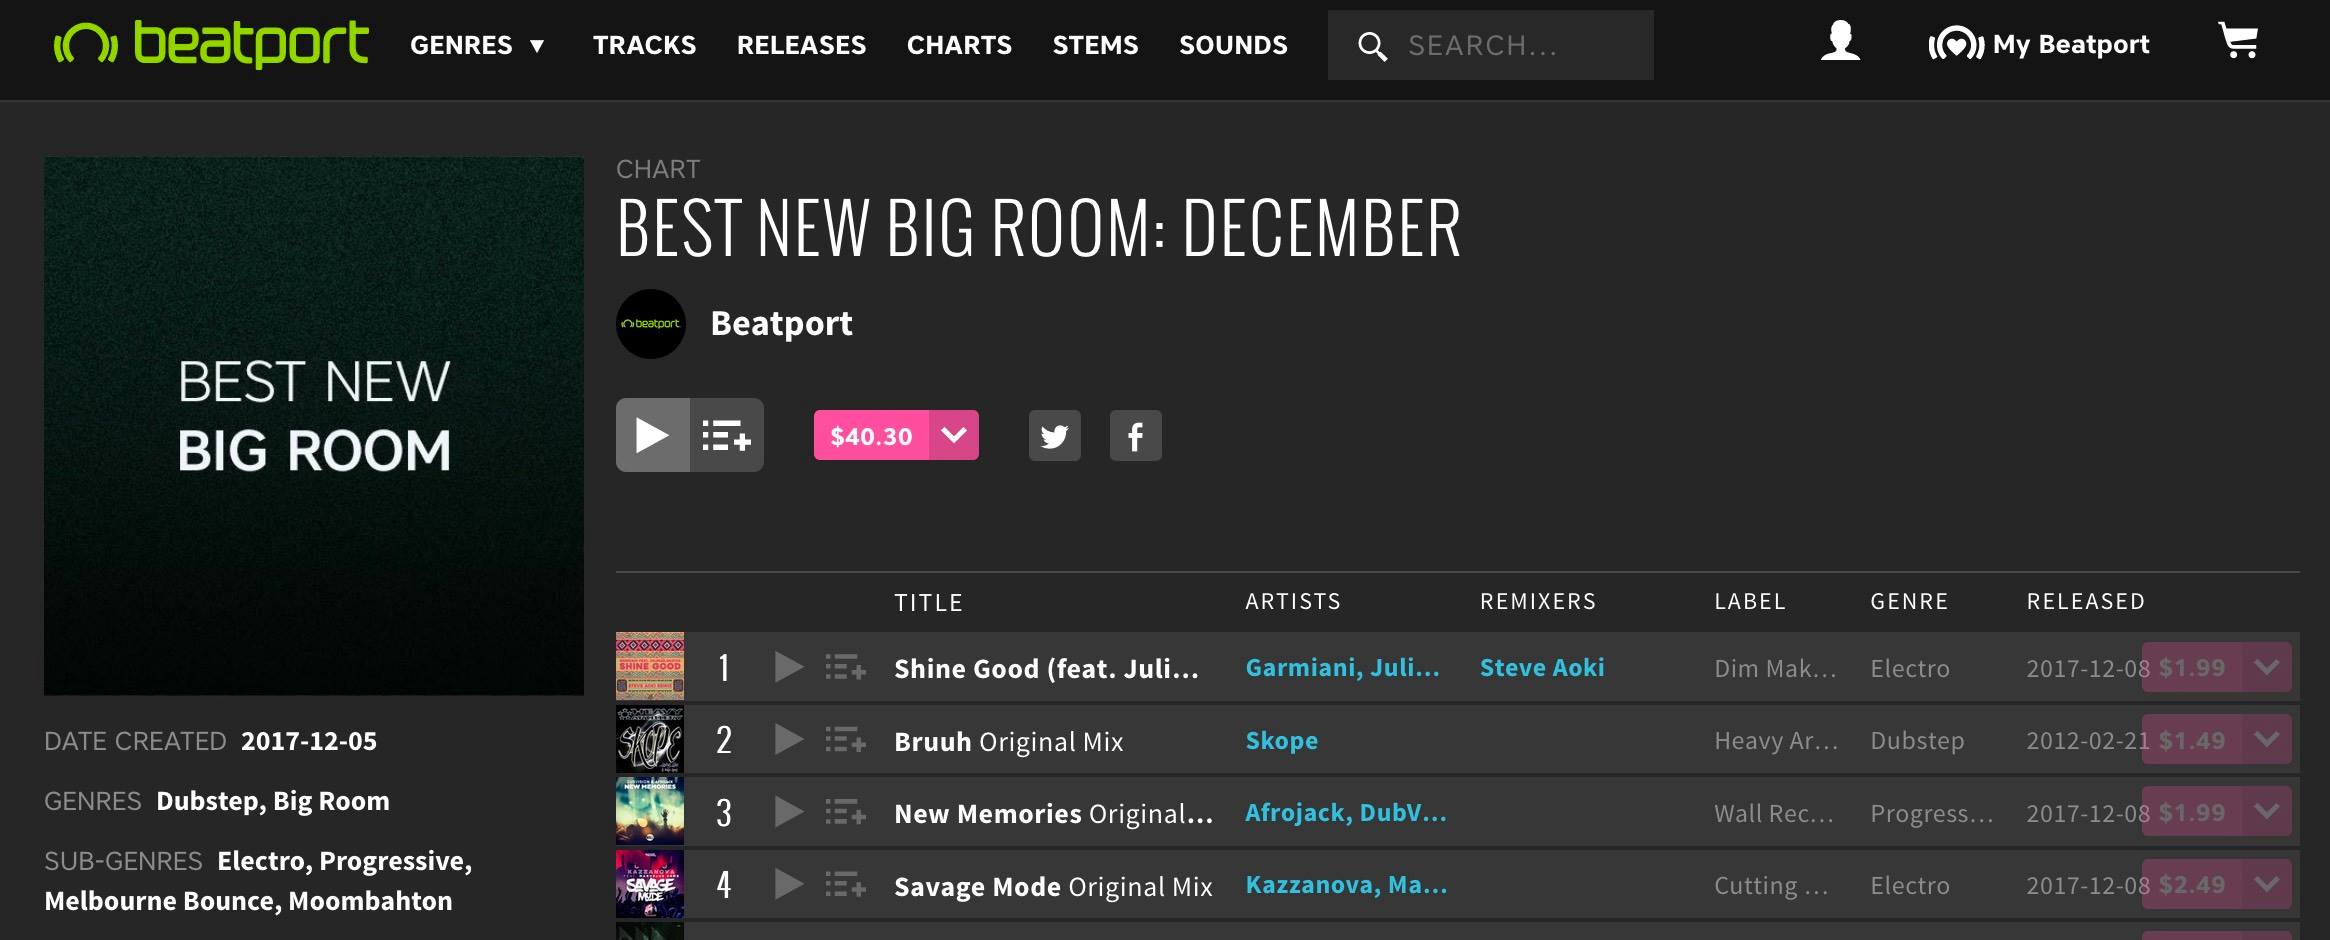The width and height of the screenshot is (2330, 940).
Task: Share chart on Facebook
Action: pos(1135,436)
